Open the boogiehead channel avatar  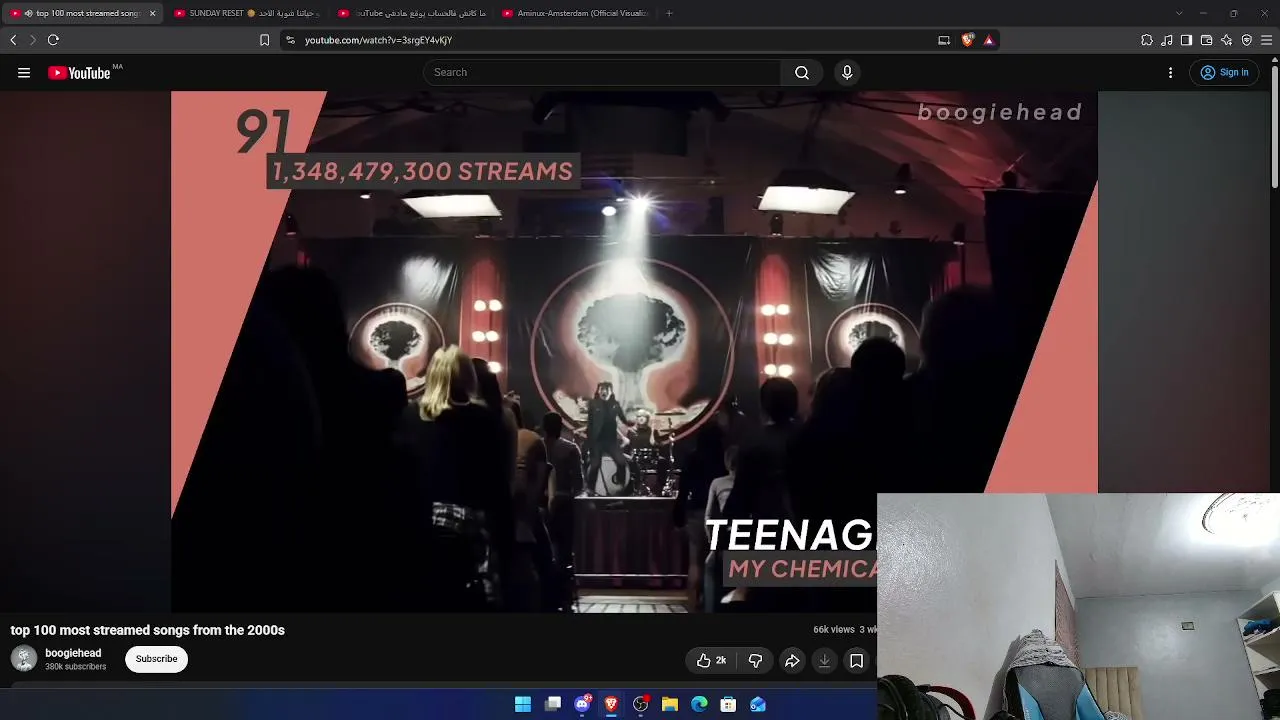tap(24, 658)
